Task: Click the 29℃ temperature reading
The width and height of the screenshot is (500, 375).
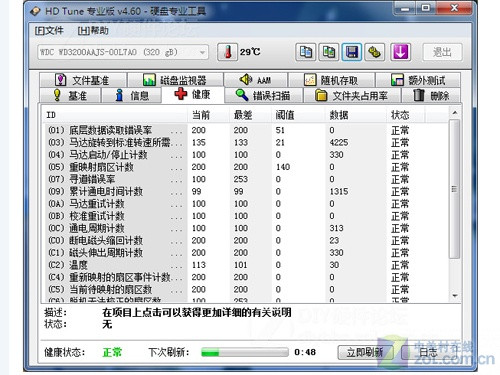Action: click(250, 52)
